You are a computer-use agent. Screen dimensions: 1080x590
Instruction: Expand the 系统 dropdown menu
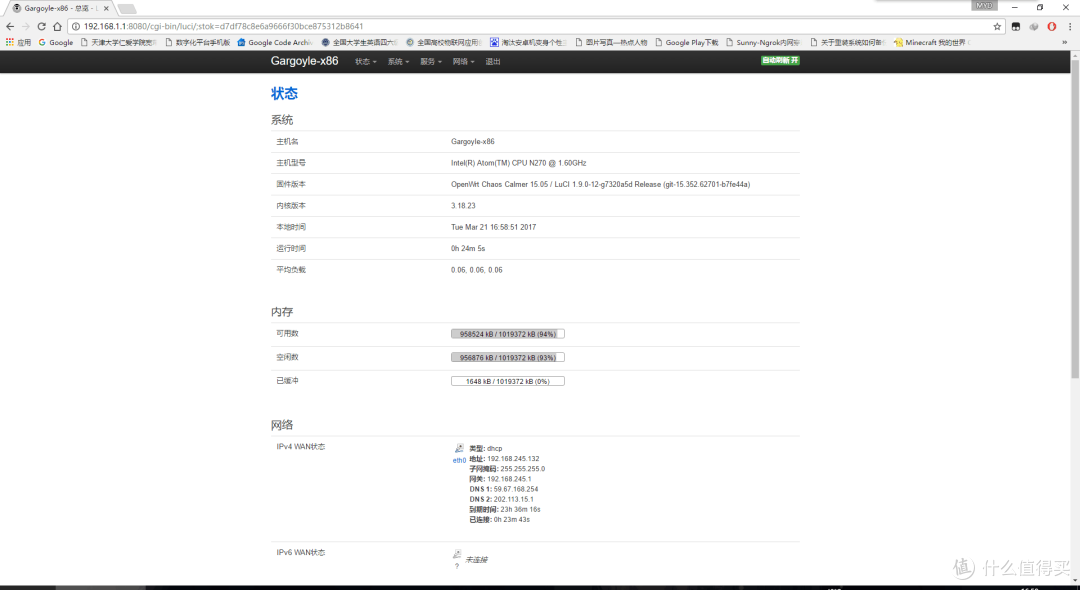[x=399, y=62]
